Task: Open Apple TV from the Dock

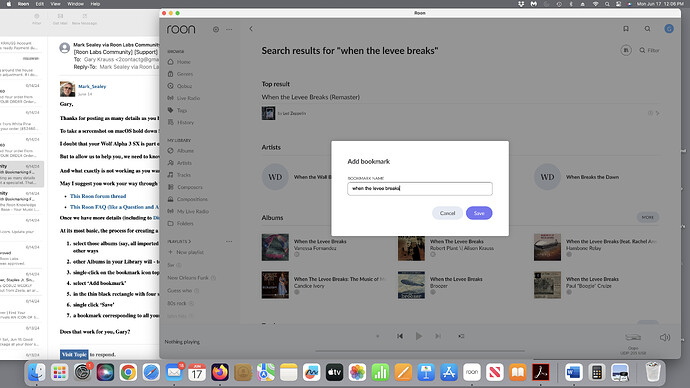Action: click(334, 373)
